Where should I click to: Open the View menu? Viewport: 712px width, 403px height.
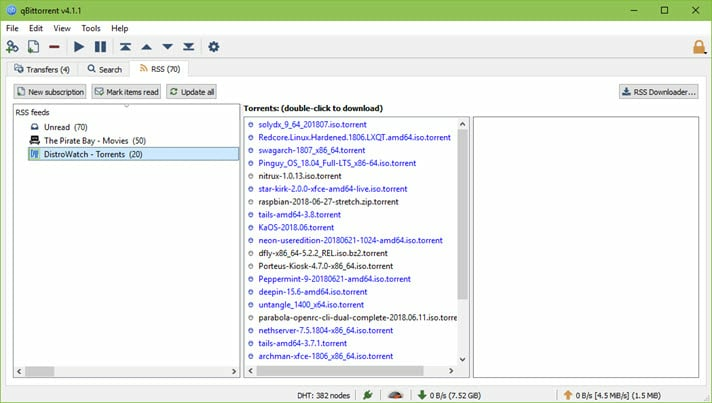(62, 28)
